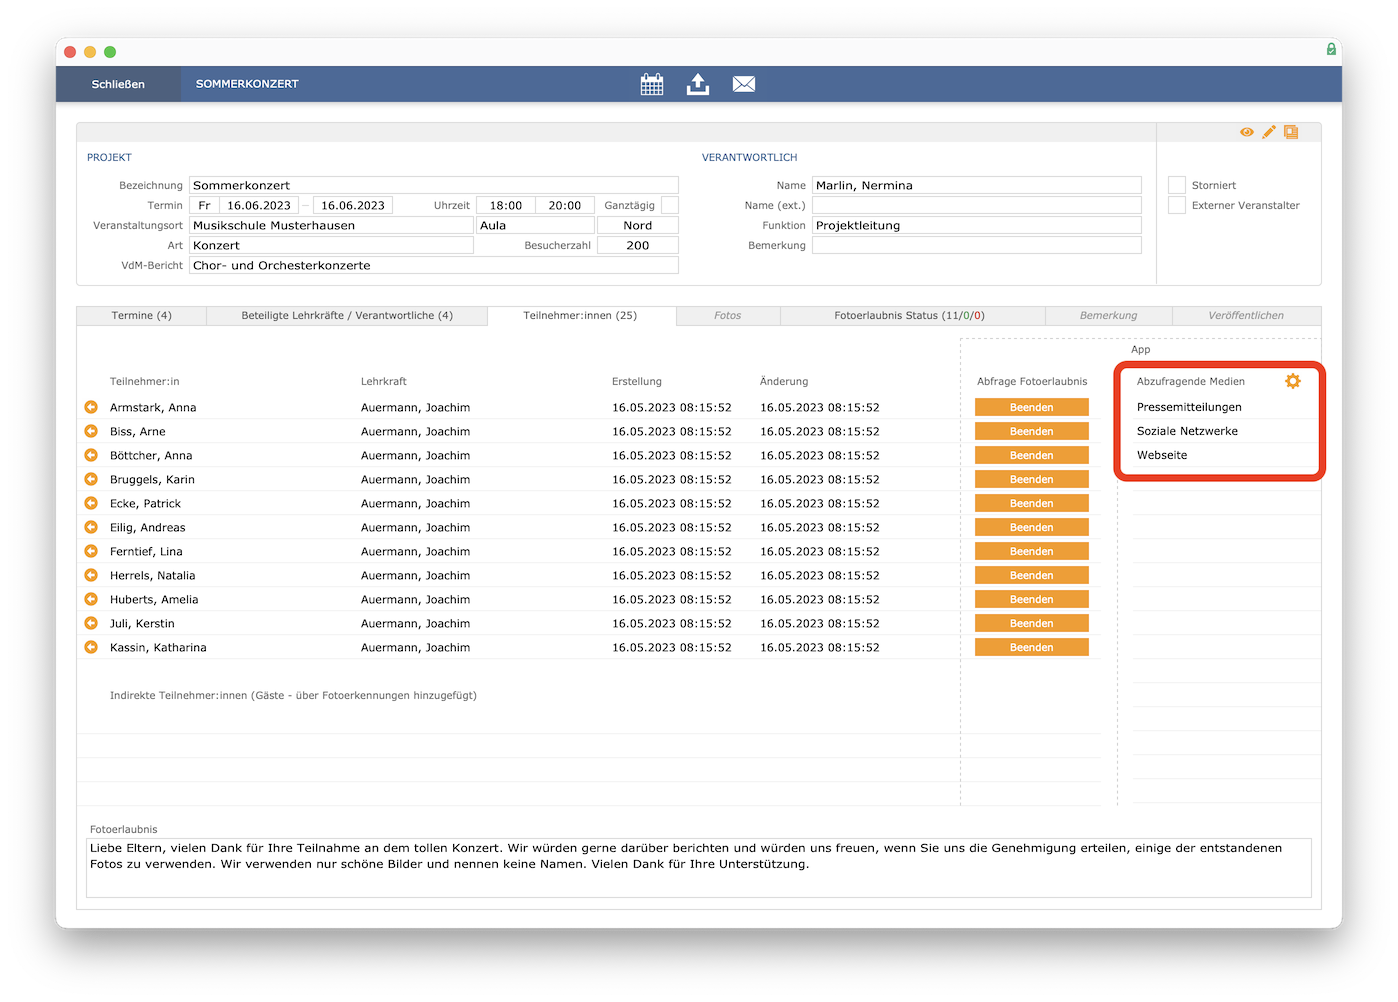Image resolution: width=1398 pixels, height=1002 pixels.
Task: Click participant name Bruggels, Karin
Action: click(x=152, y=479)
